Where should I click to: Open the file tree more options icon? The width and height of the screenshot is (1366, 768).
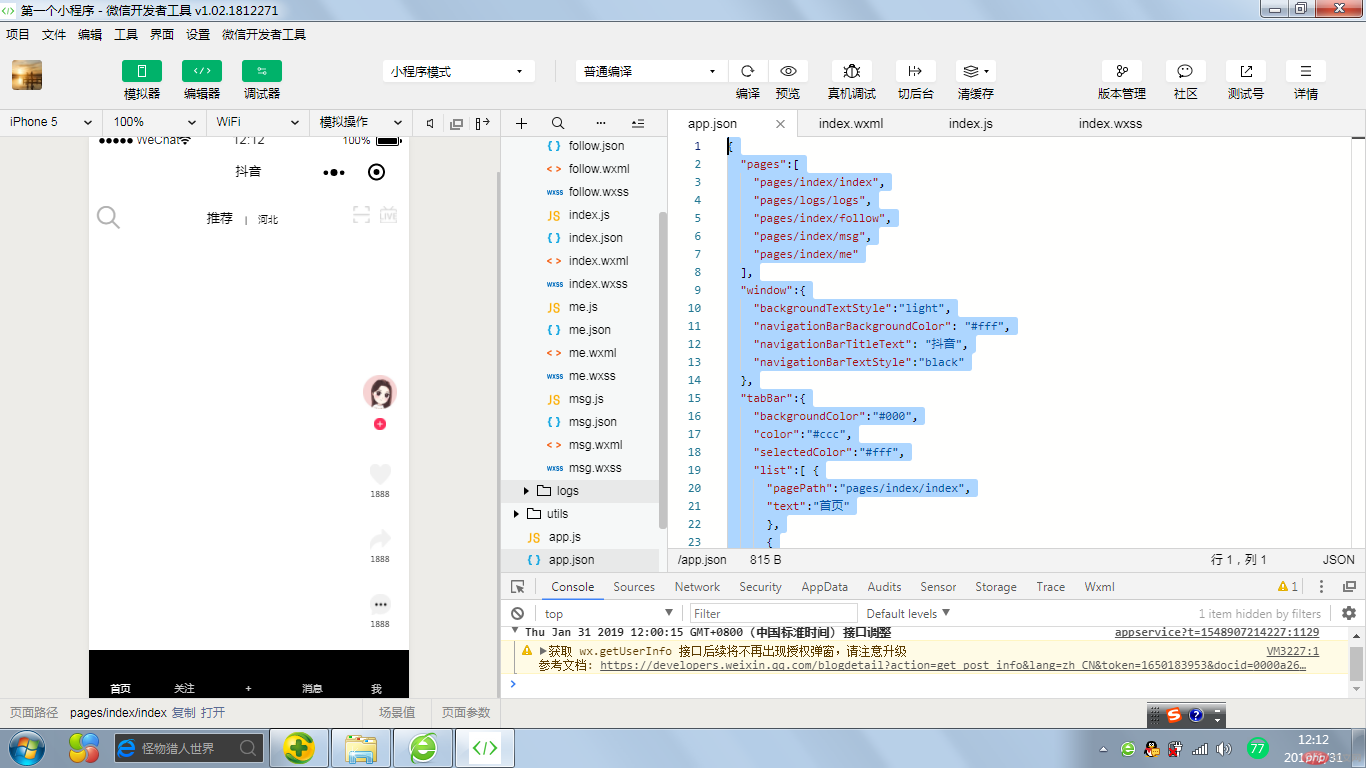(x=601, y=123)
